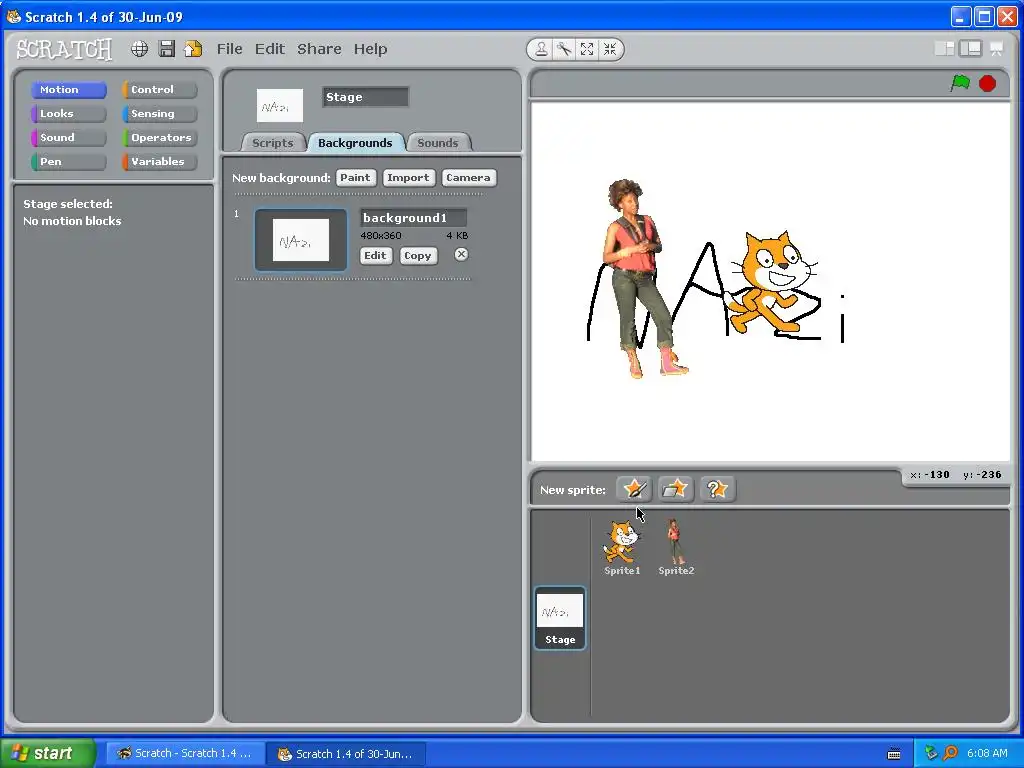Select the Control block category
This screenshot has height=768, width=1024.
[x=159, y=89]
